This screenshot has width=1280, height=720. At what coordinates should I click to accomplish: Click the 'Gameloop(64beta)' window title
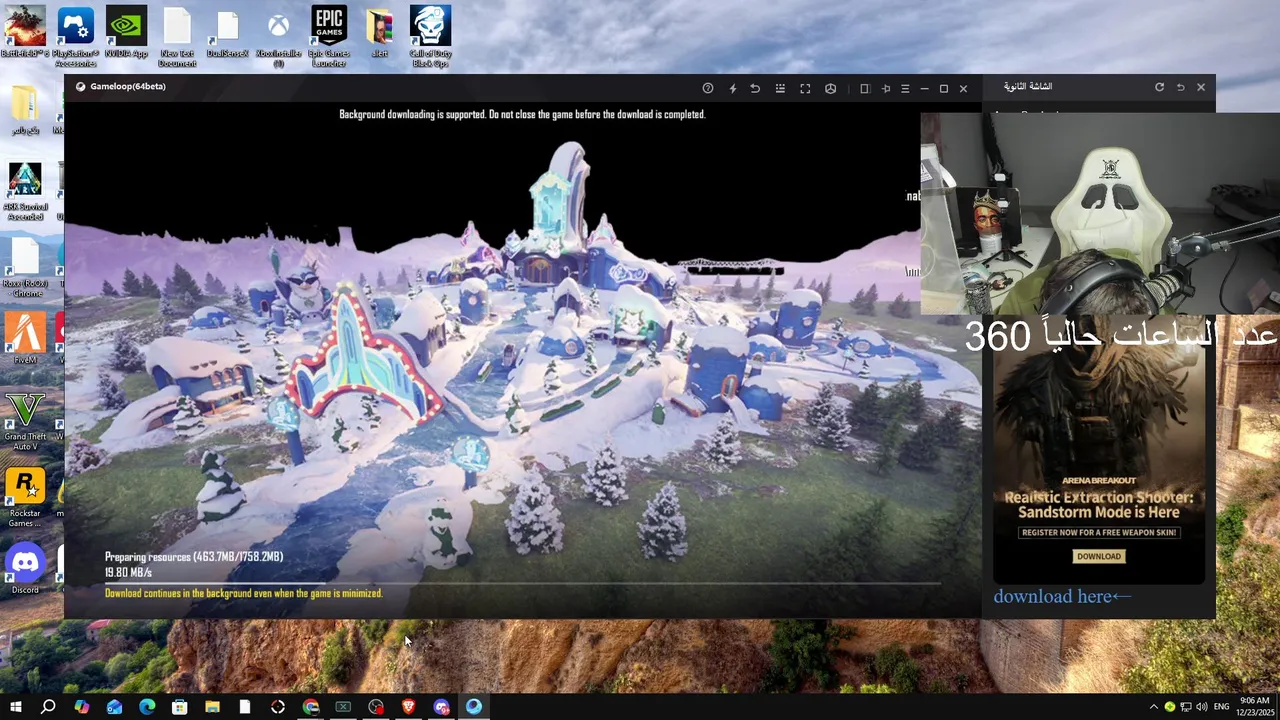(x=128, y=86)
